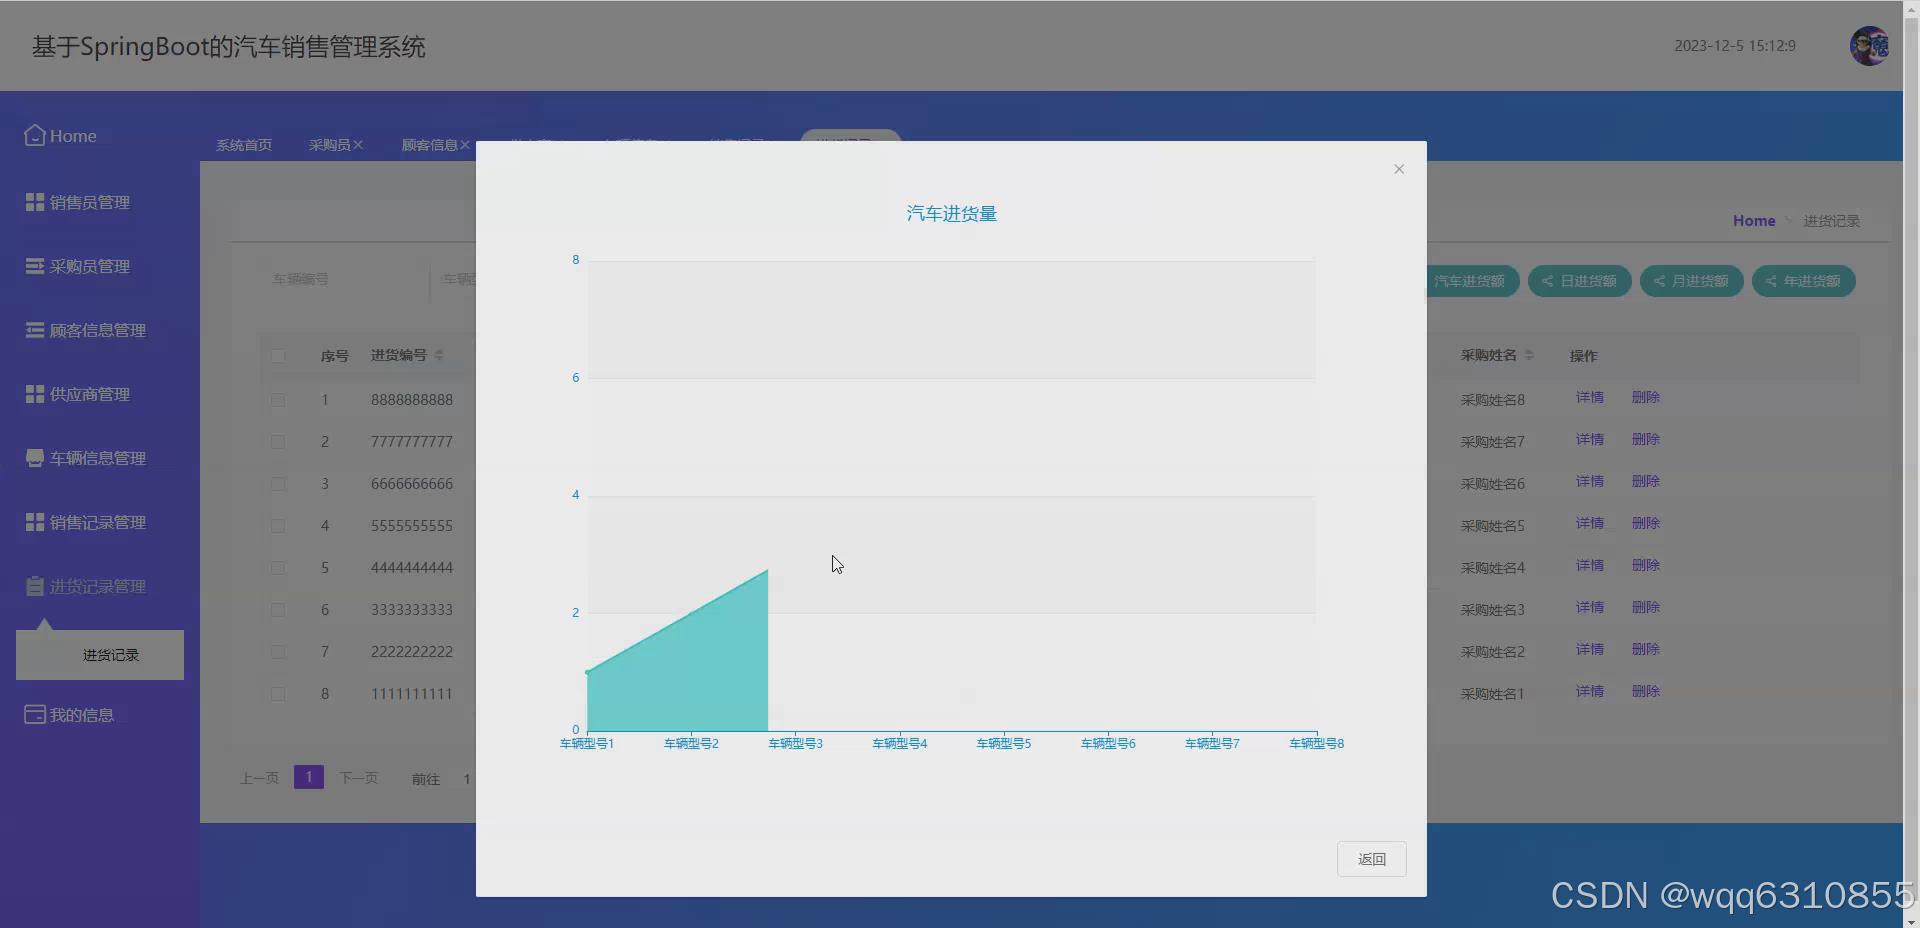The height and width of the screenshot is (928, 1920).
Task: Expand 销售员管理 menu in sidebar
Action: pos(90,202)
